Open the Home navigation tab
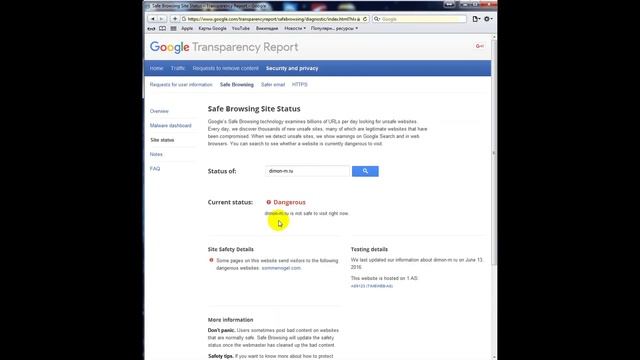This screenshot has height=360, width=640. coord(156,68)
